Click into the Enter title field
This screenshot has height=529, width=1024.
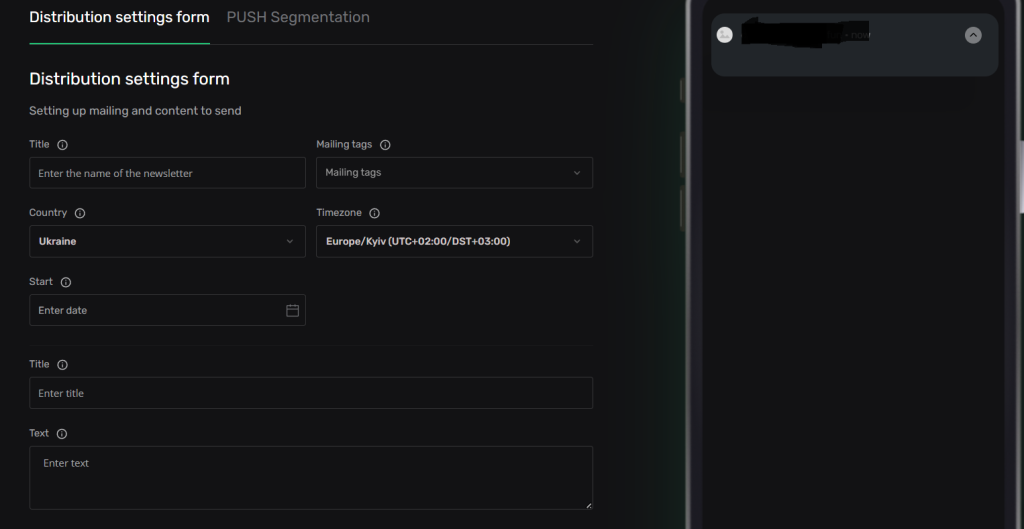pyautogui.click(x=310, y=393)
